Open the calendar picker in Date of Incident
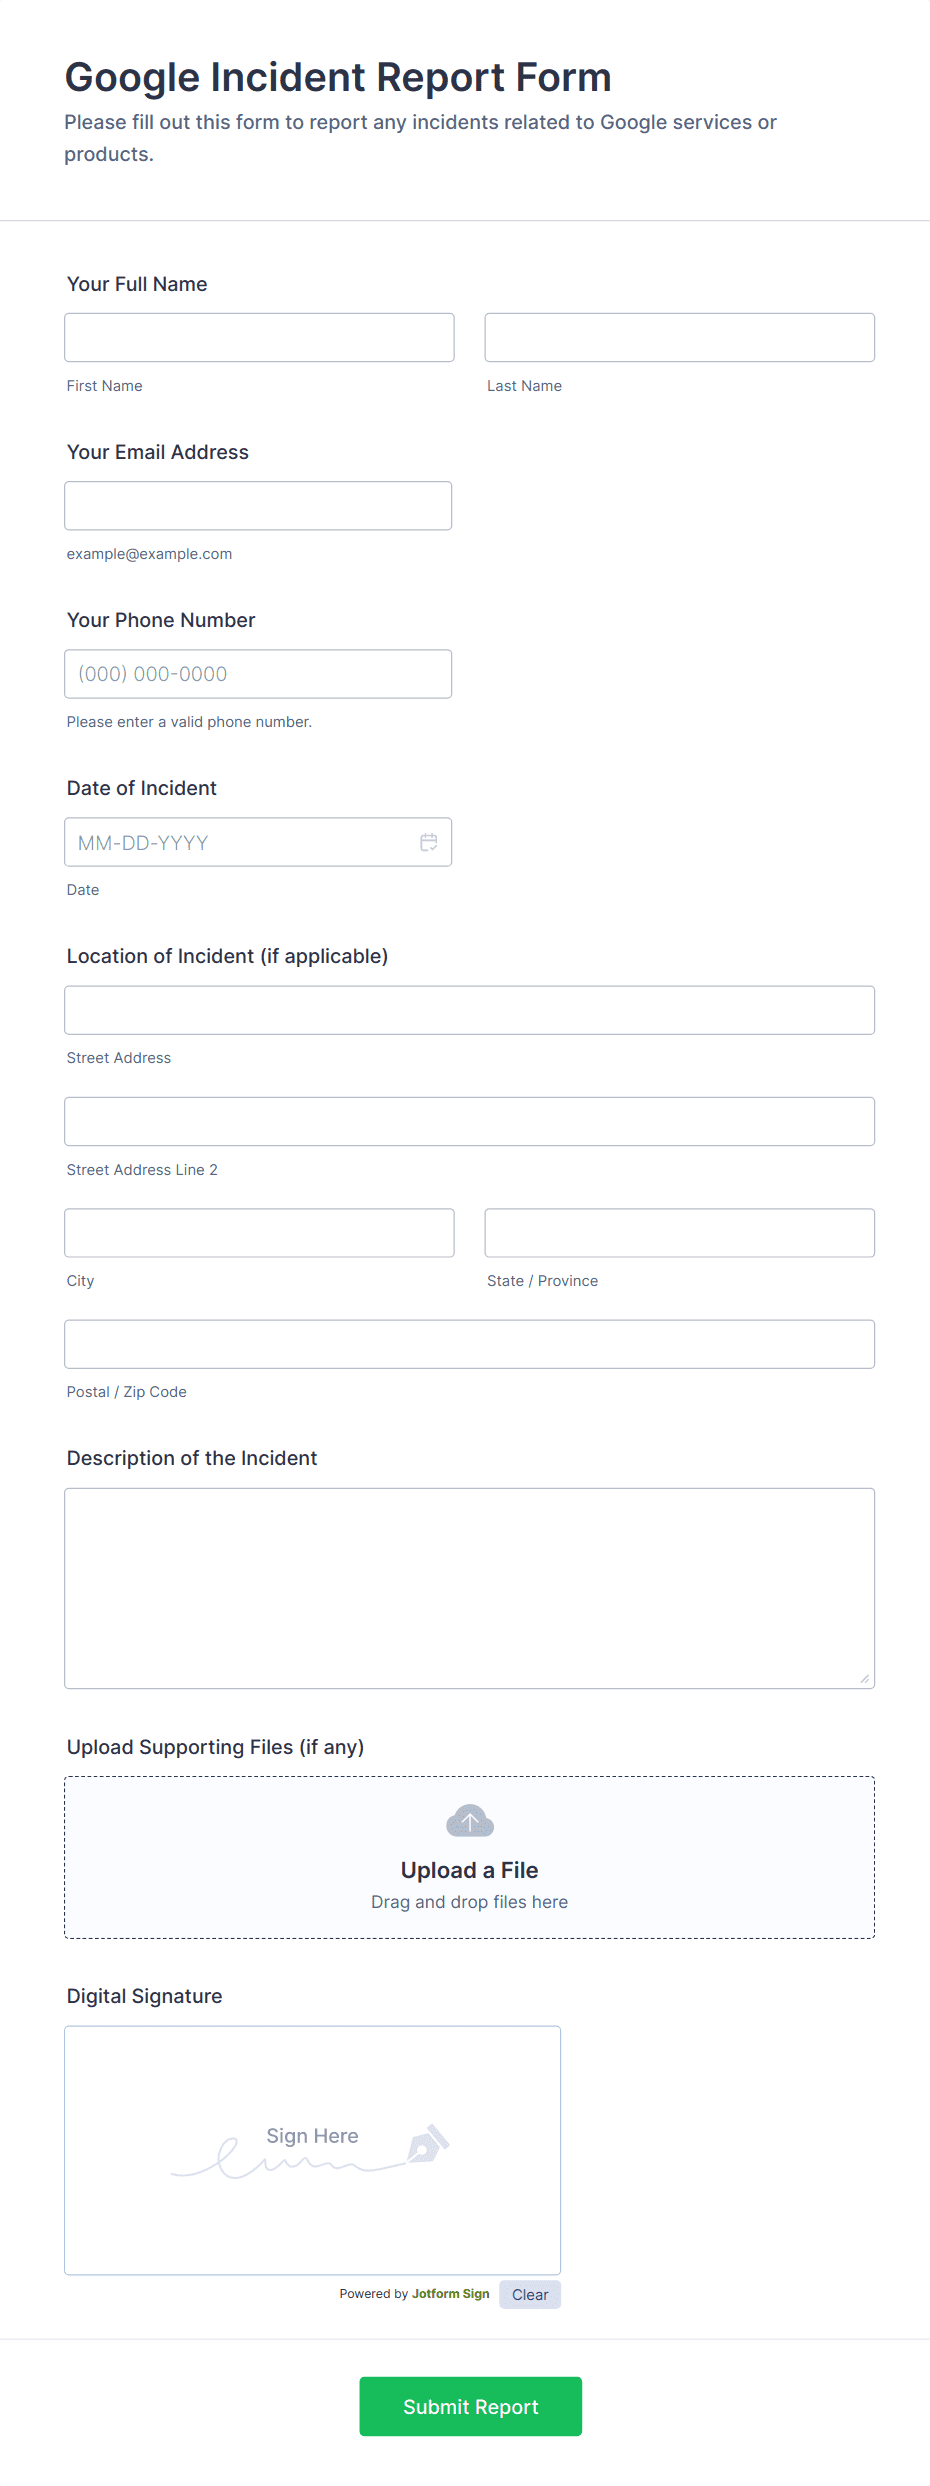Viewport: 930px width, 2486px height. (x=428, y=842)
